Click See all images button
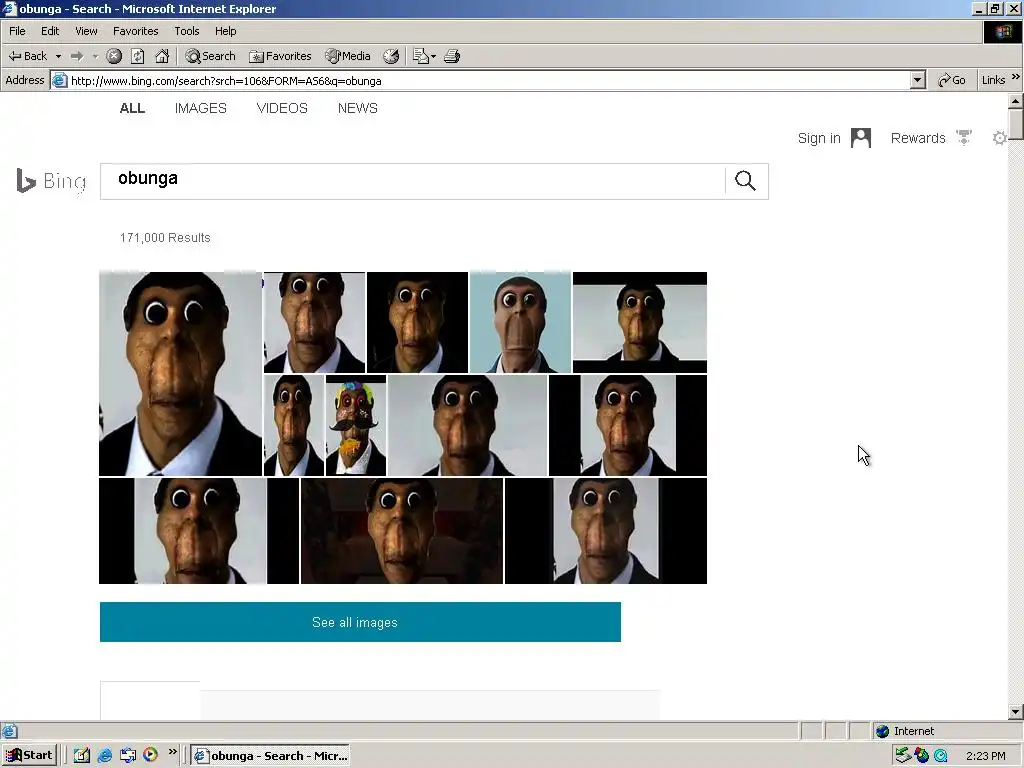This screenshot has height=768, width=1024. point(360,622)
